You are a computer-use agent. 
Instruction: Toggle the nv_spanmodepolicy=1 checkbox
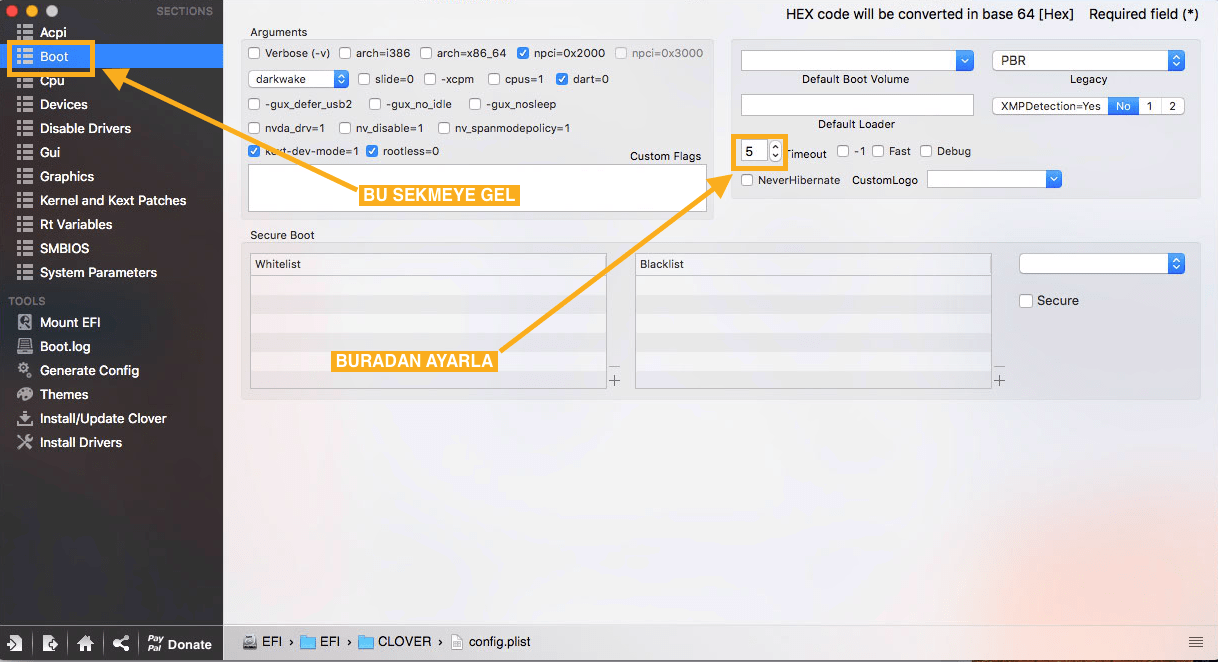[x=445, y=128]
